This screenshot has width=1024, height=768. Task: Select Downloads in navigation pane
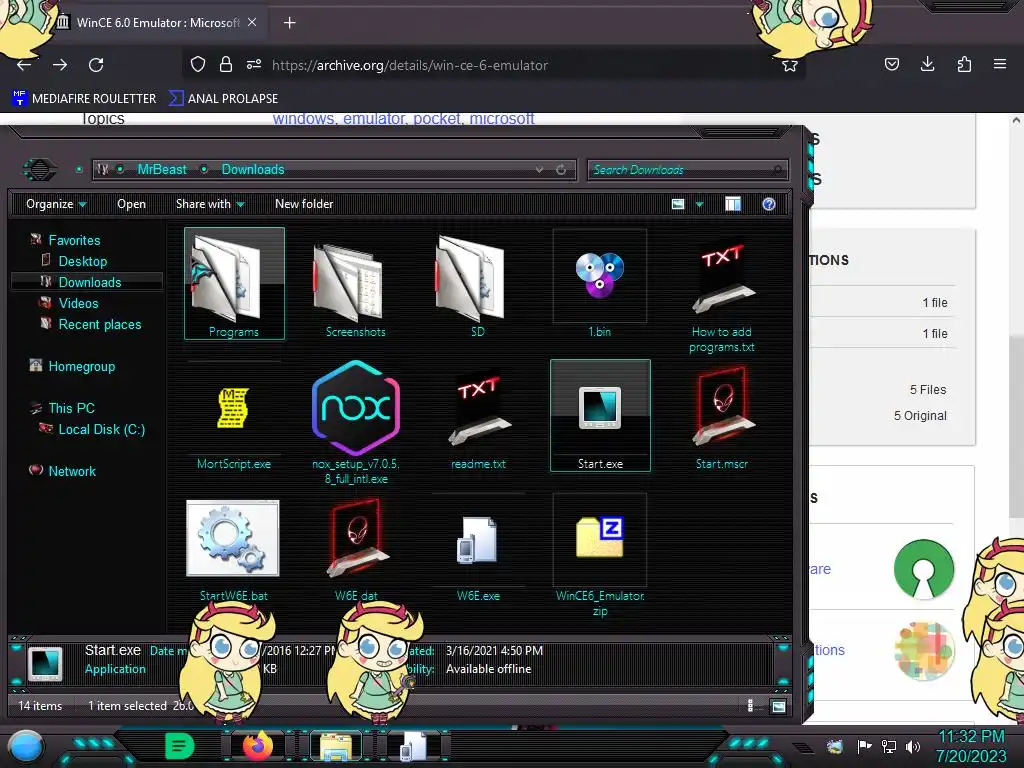89,282
